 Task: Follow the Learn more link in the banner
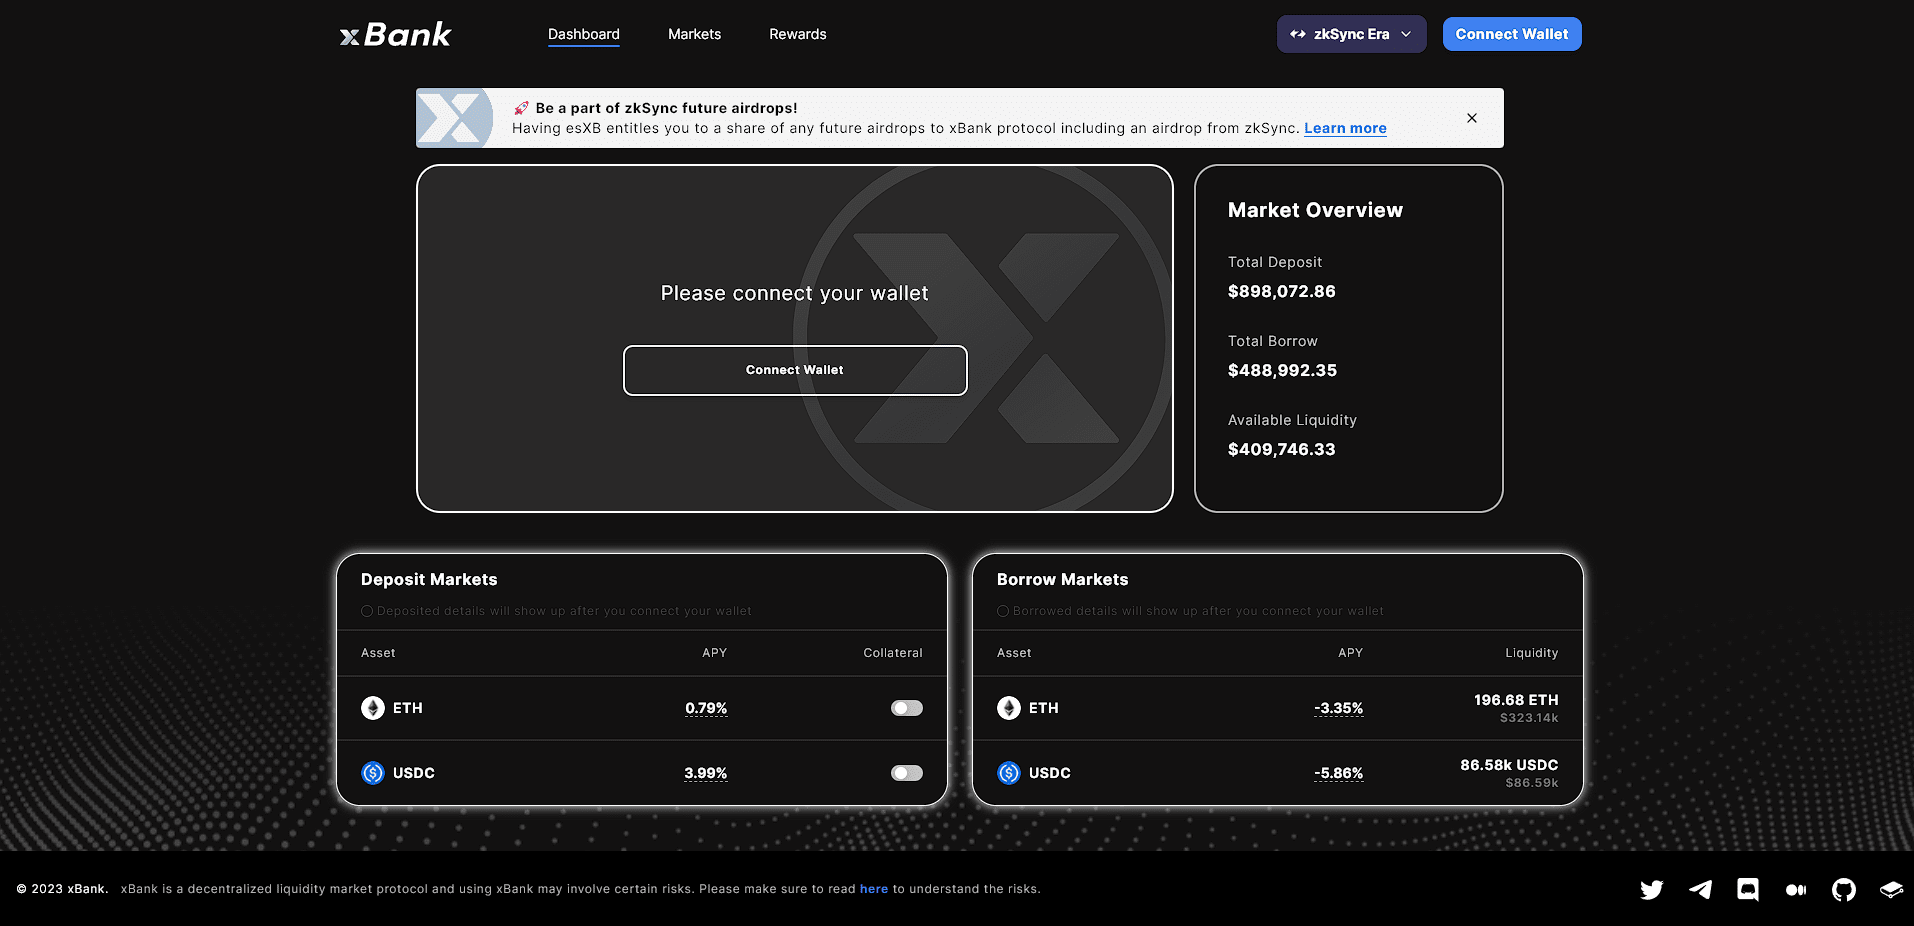point(1345,128)
